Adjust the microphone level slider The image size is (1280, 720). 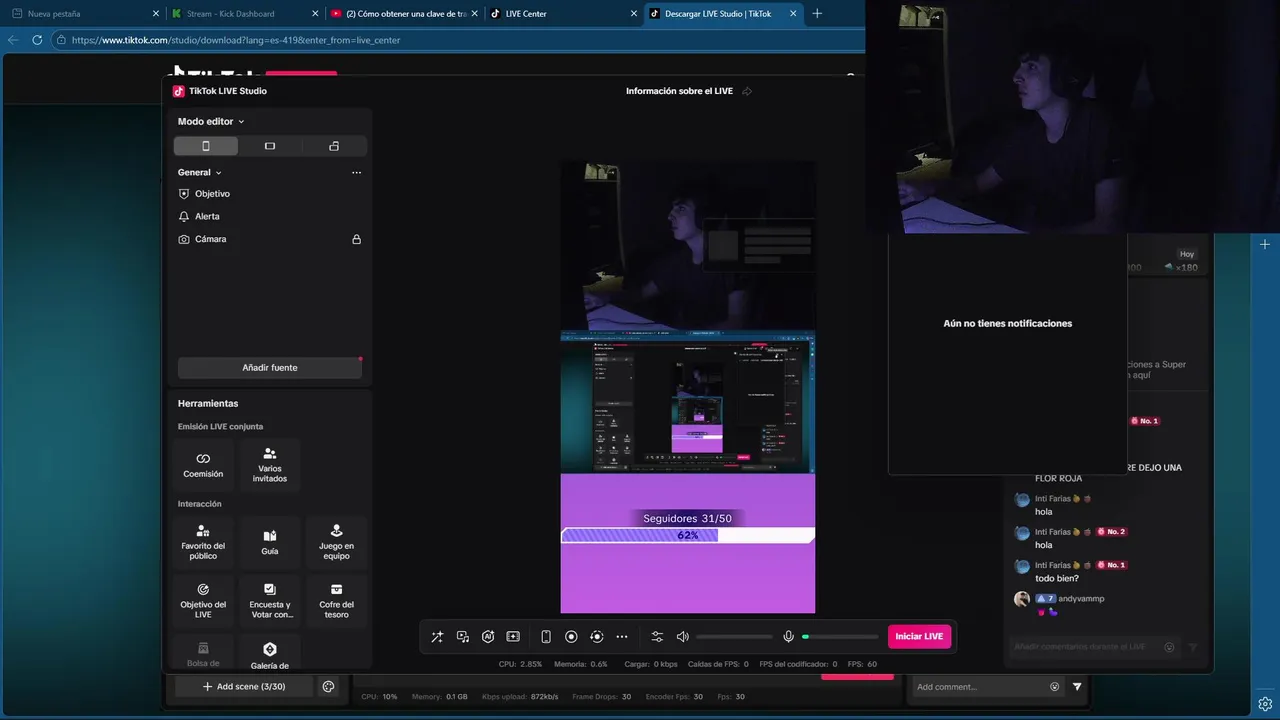[x=840, y=637]
